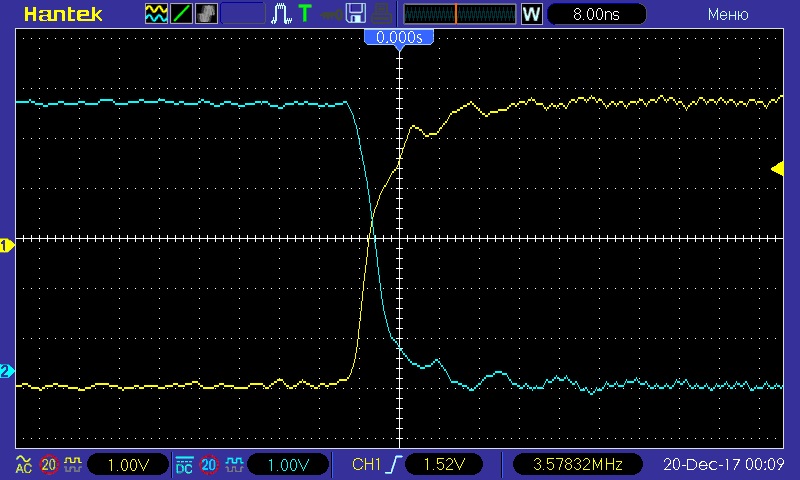
Task: Click the 3.57832MHz frequency counter readout
Action: pyautogui.click(x=578, y=464)
